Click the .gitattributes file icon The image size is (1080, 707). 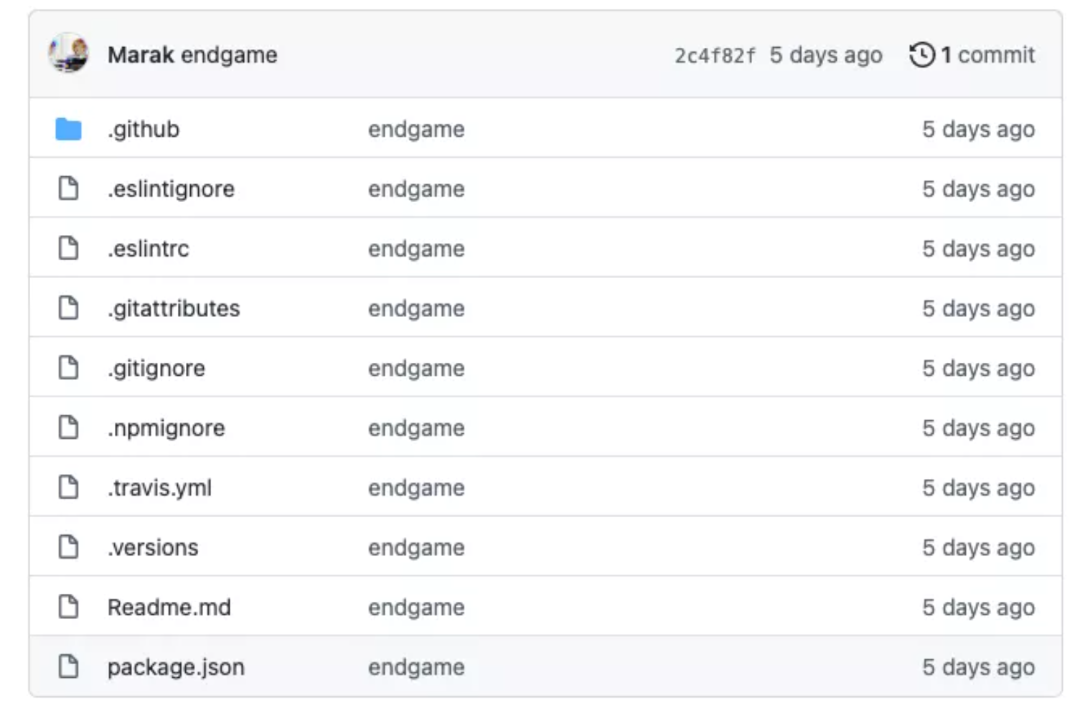pos(68,308)
